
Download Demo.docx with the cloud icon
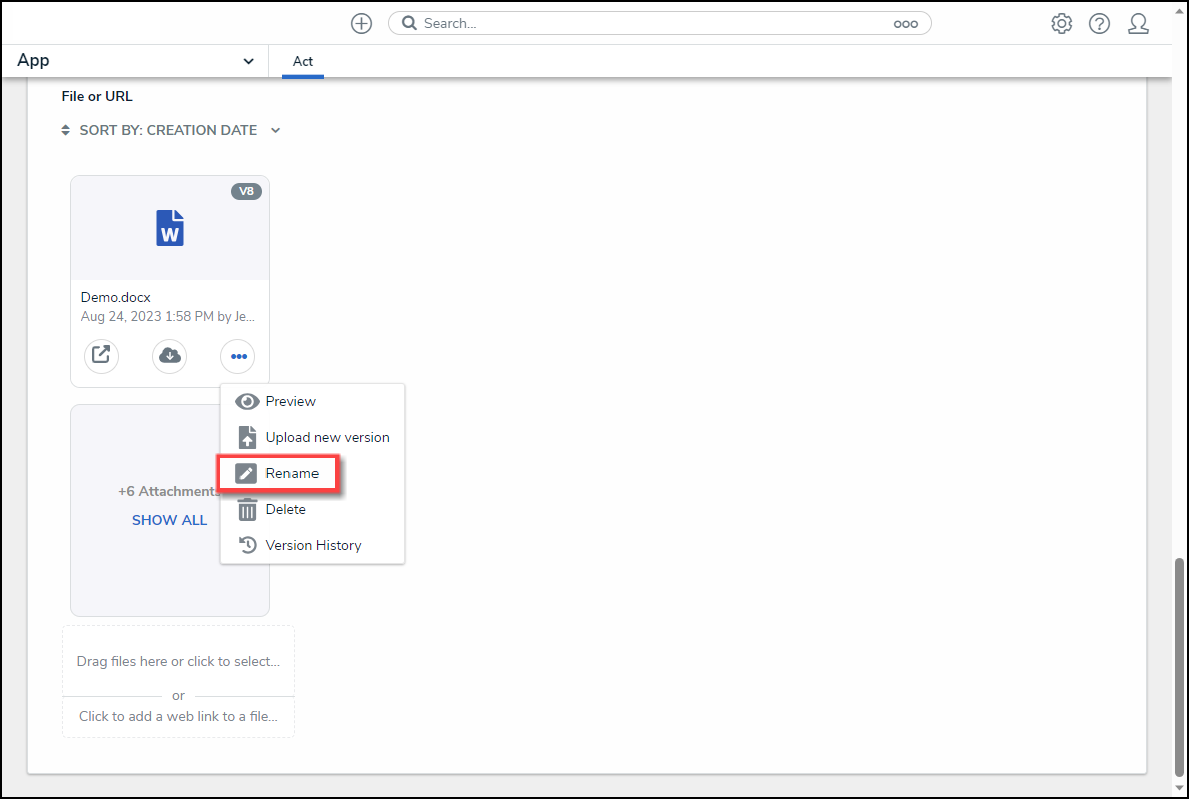point(169,356)
